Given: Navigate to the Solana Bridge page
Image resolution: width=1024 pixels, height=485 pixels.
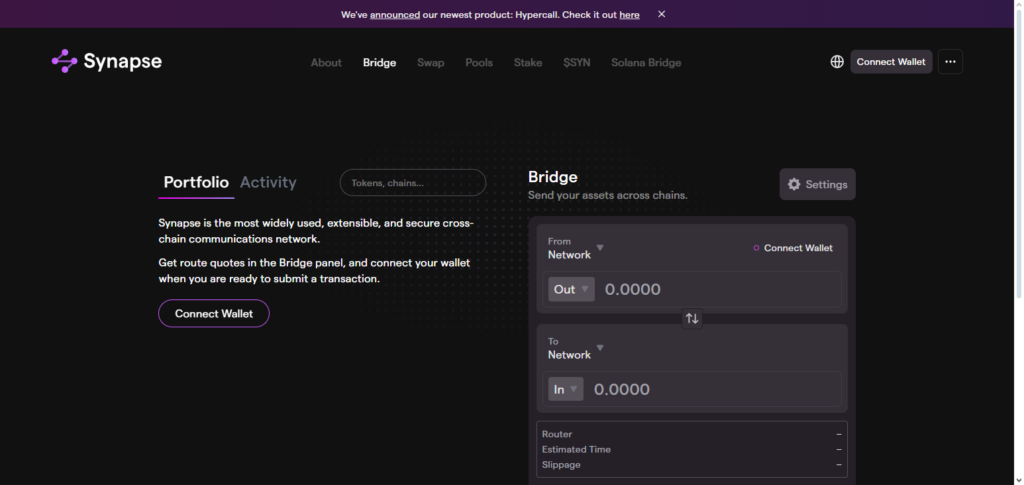Looking at the screenshot, I should [x=646, y=62].
